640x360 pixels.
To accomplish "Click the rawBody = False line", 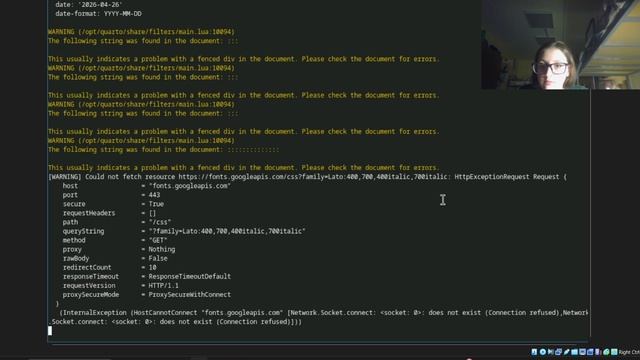I will coord(115,258).
